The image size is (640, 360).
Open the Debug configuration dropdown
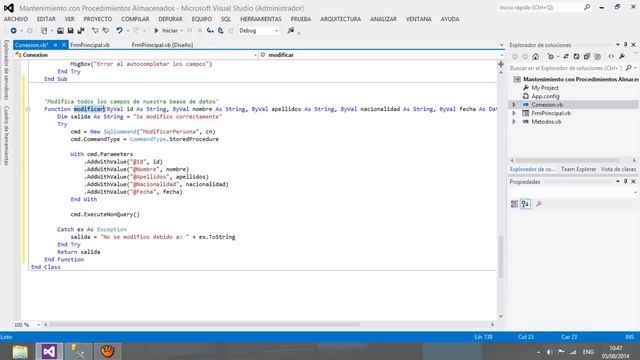258,31
